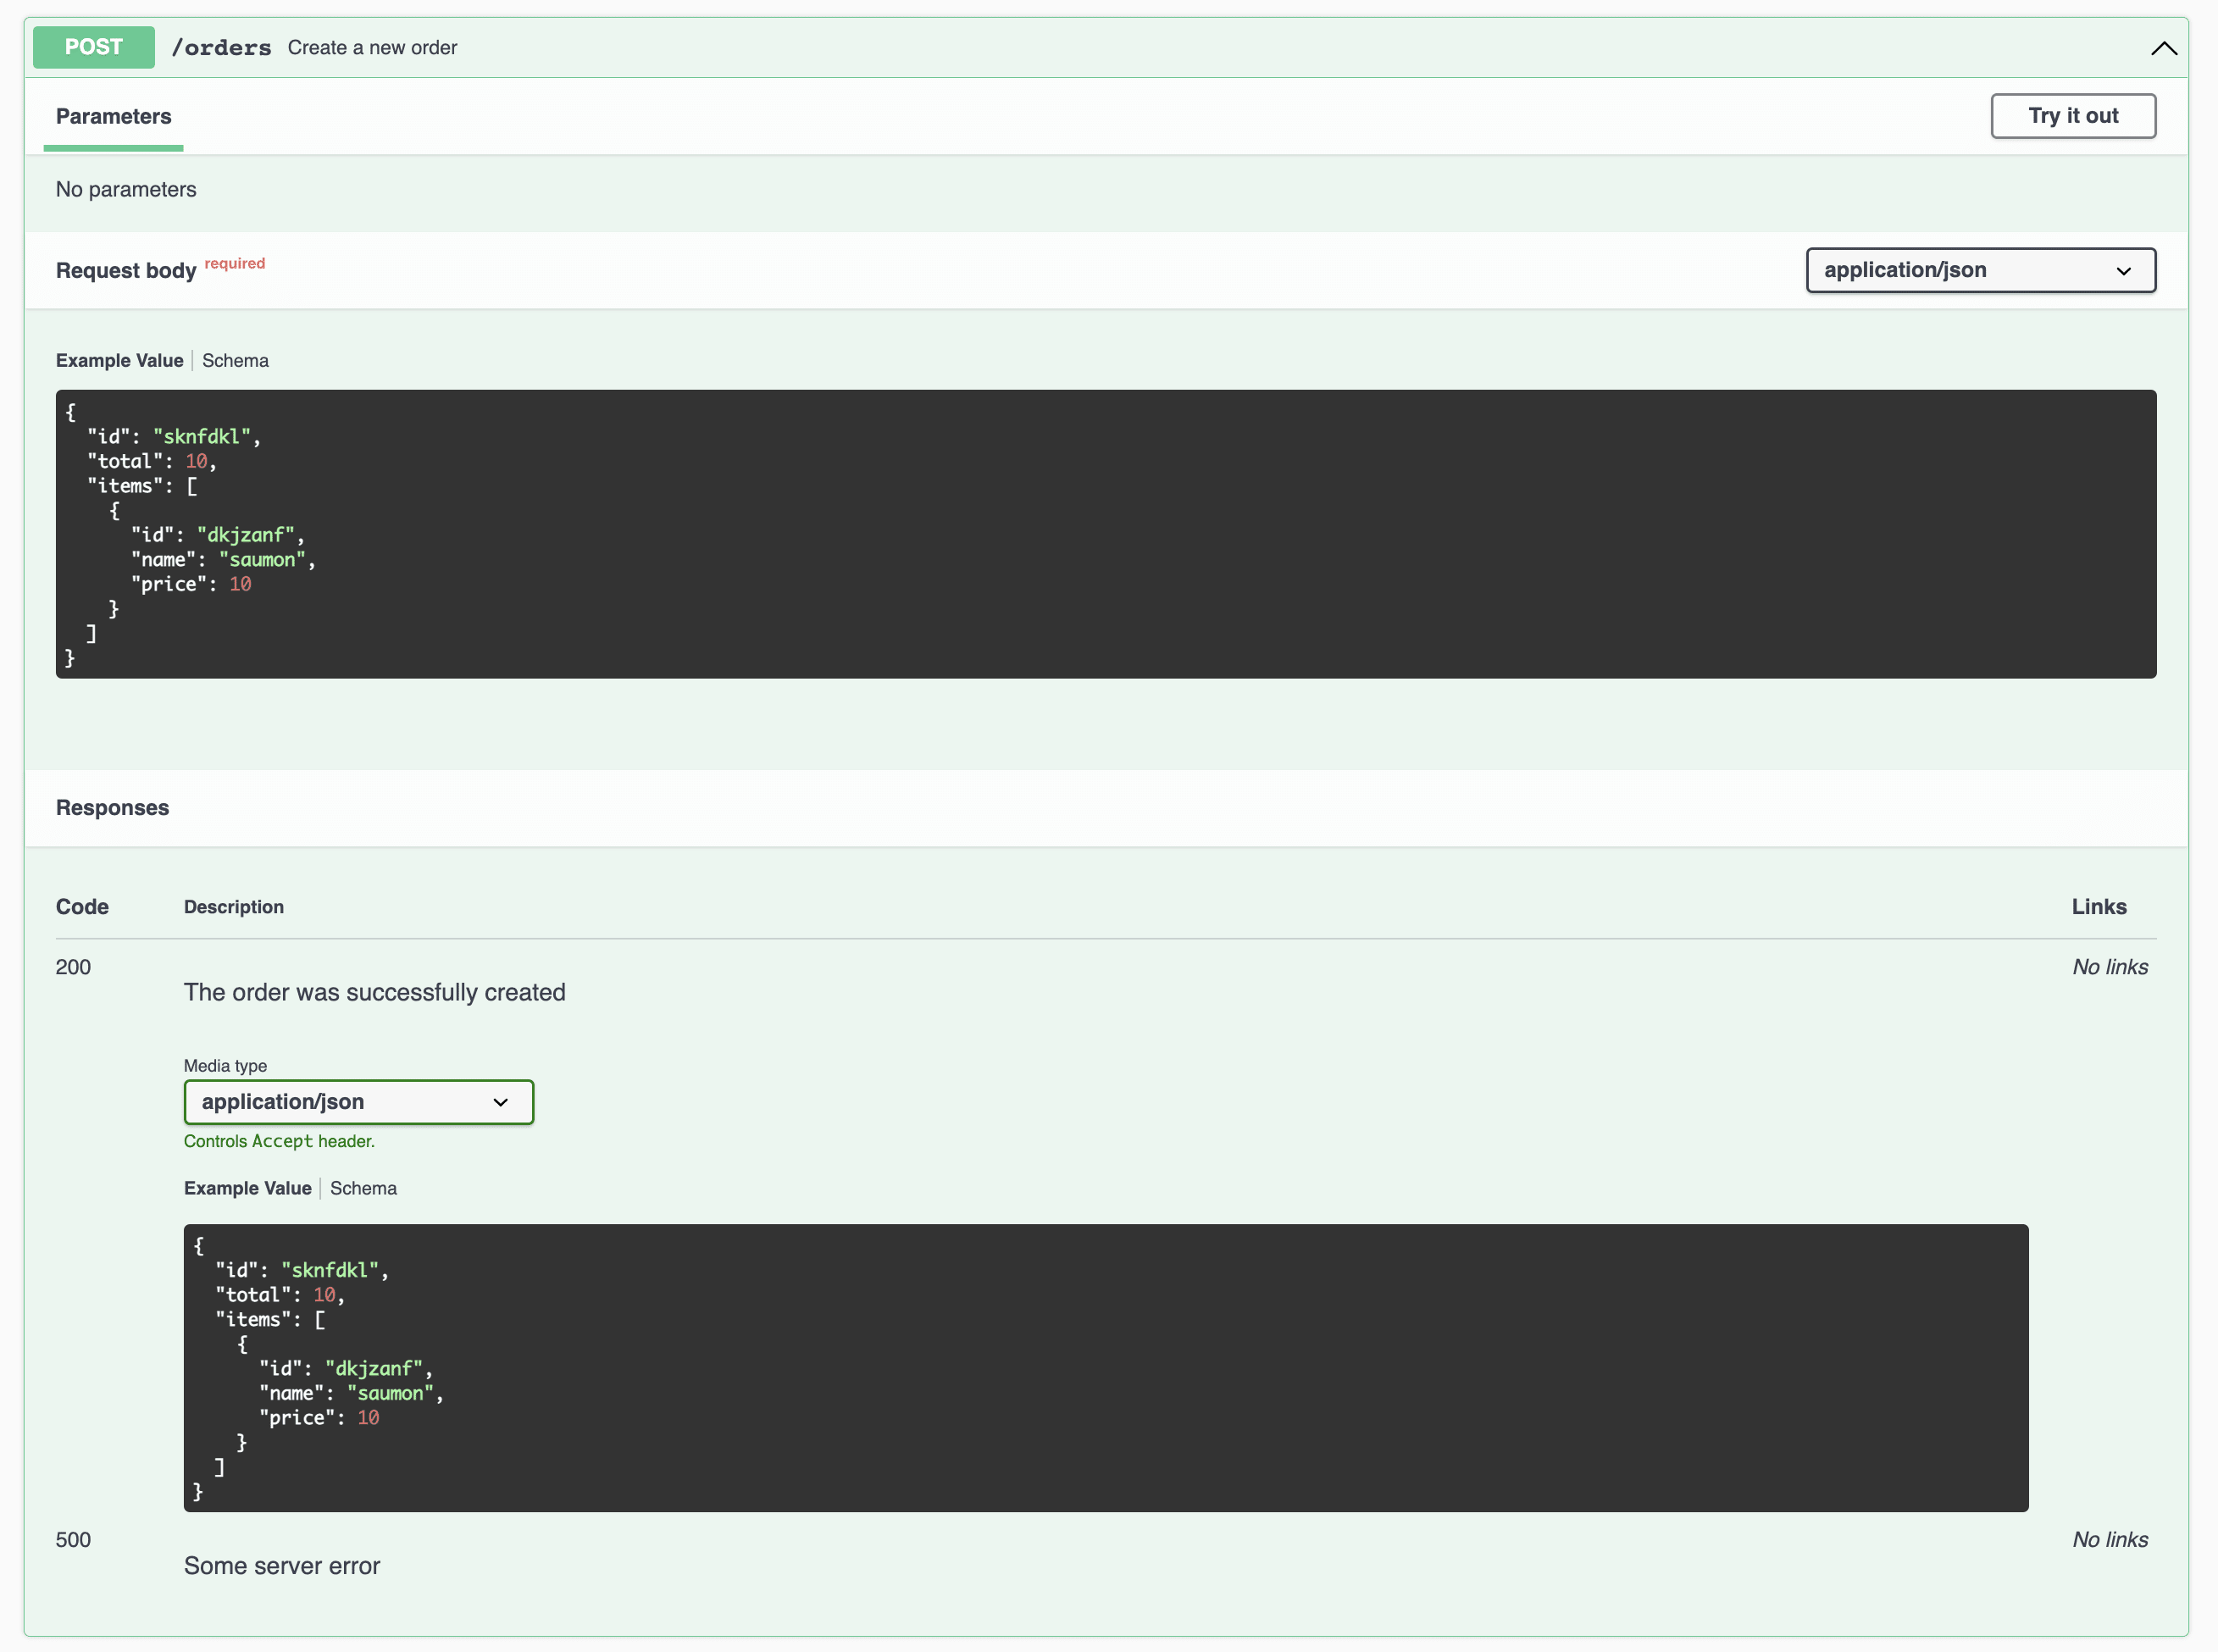Viewport: 2218px width, 1652px height.
Task: Click the Responses section header
Action: [112, 808]
